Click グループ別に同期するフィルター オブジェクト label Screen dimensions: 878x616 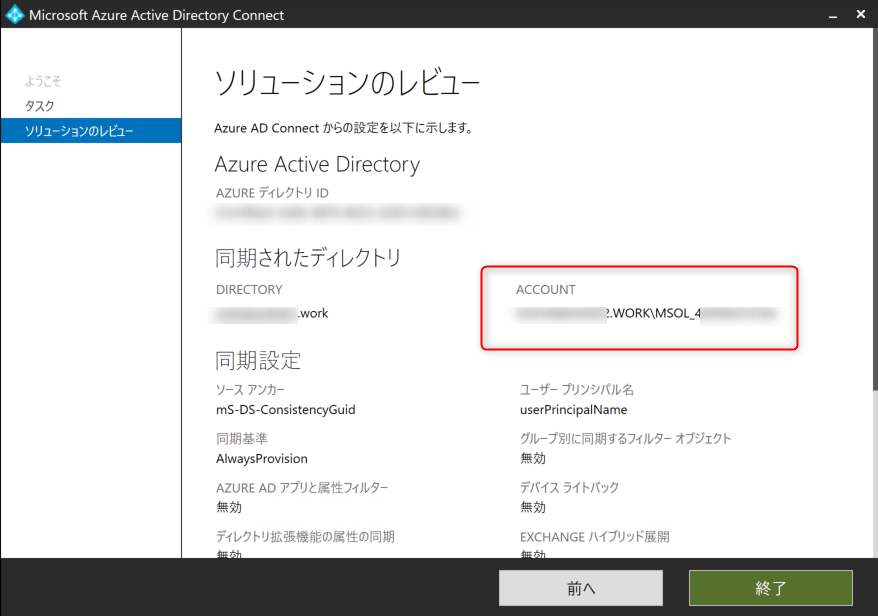(625, 438)
